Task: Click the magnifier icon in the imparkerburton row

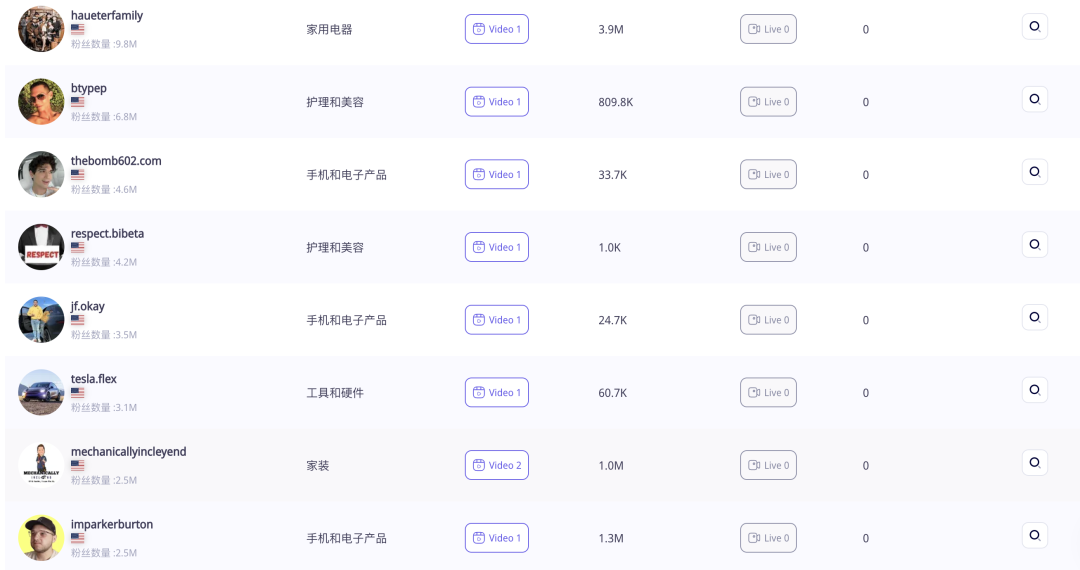Action: click(1034, 536)
